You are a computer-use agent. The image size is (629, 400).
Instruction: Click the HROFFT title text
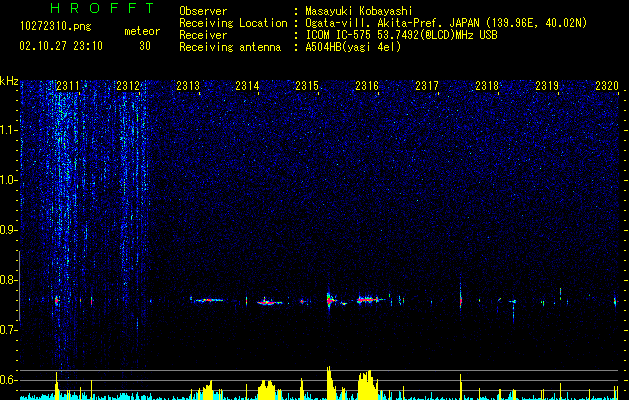[x=103, y=8]
